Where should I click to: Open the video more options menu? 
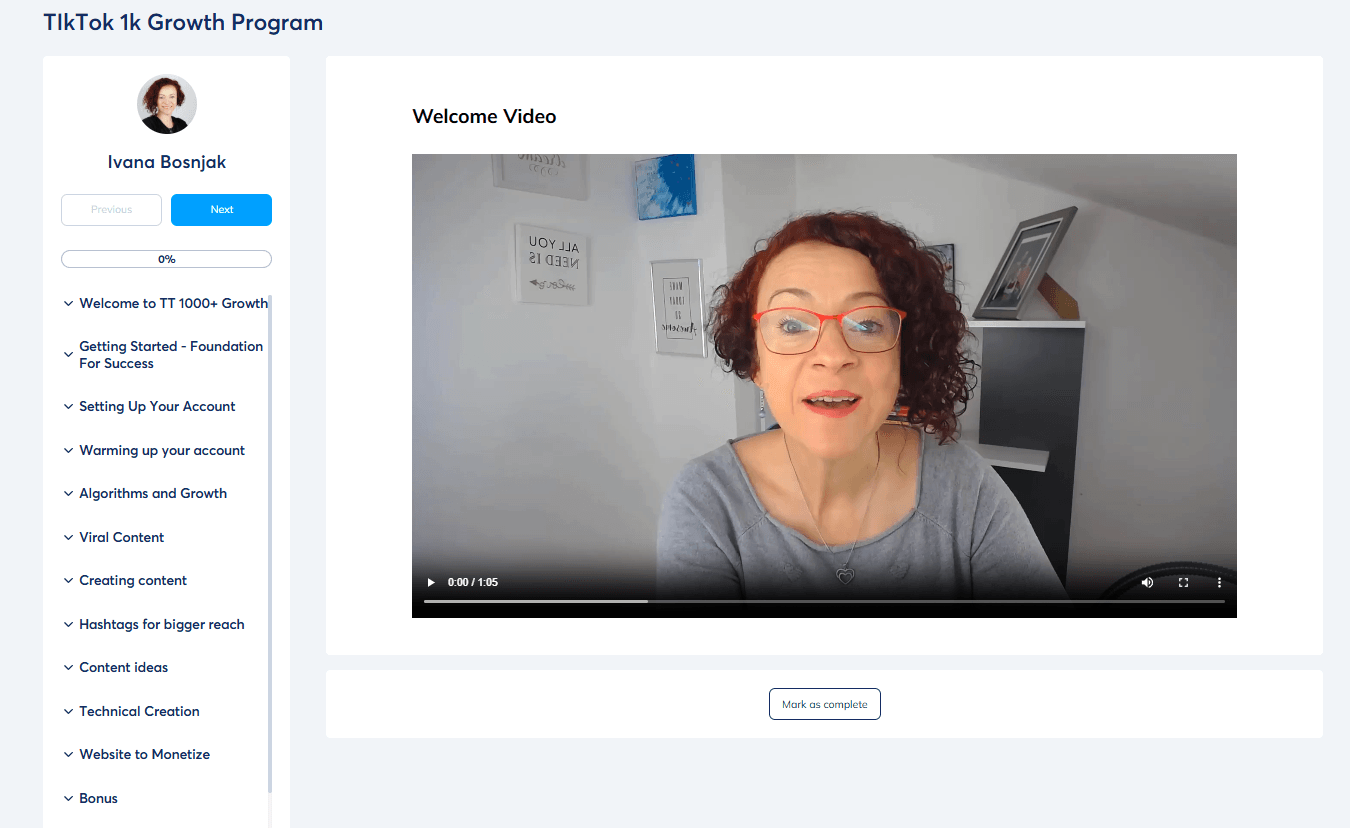click(x=1219, y=582)
